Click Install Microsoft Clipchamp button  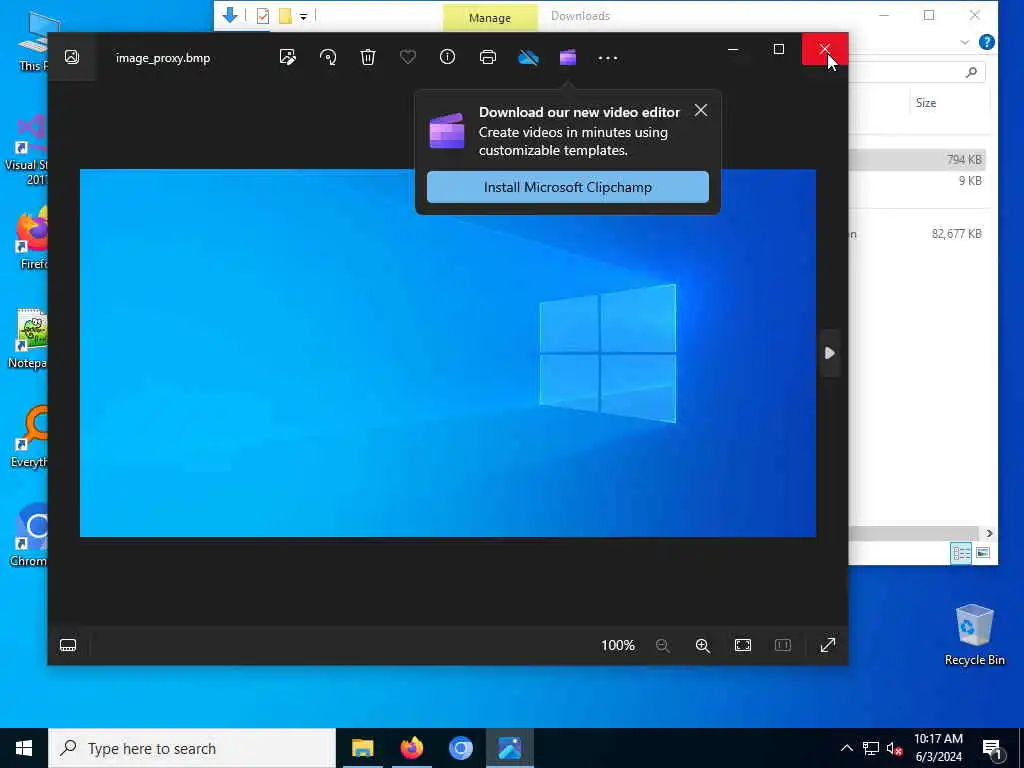click(x=568, y=187)
